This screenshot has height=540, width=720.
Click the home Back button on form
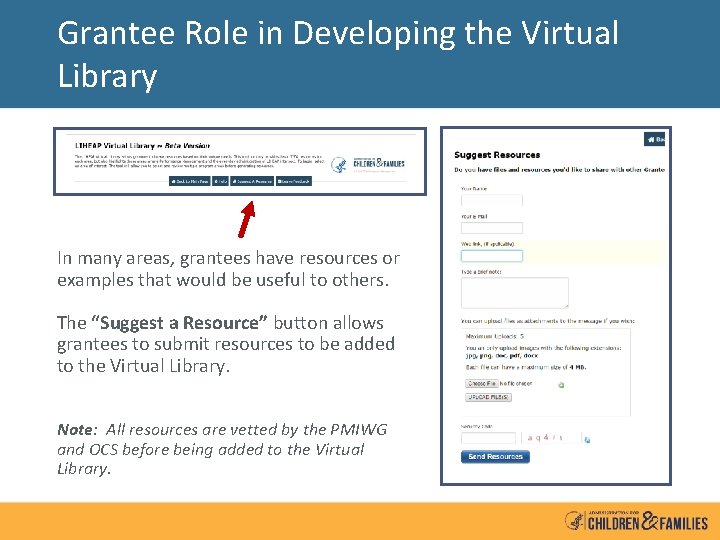pos(654,139)
